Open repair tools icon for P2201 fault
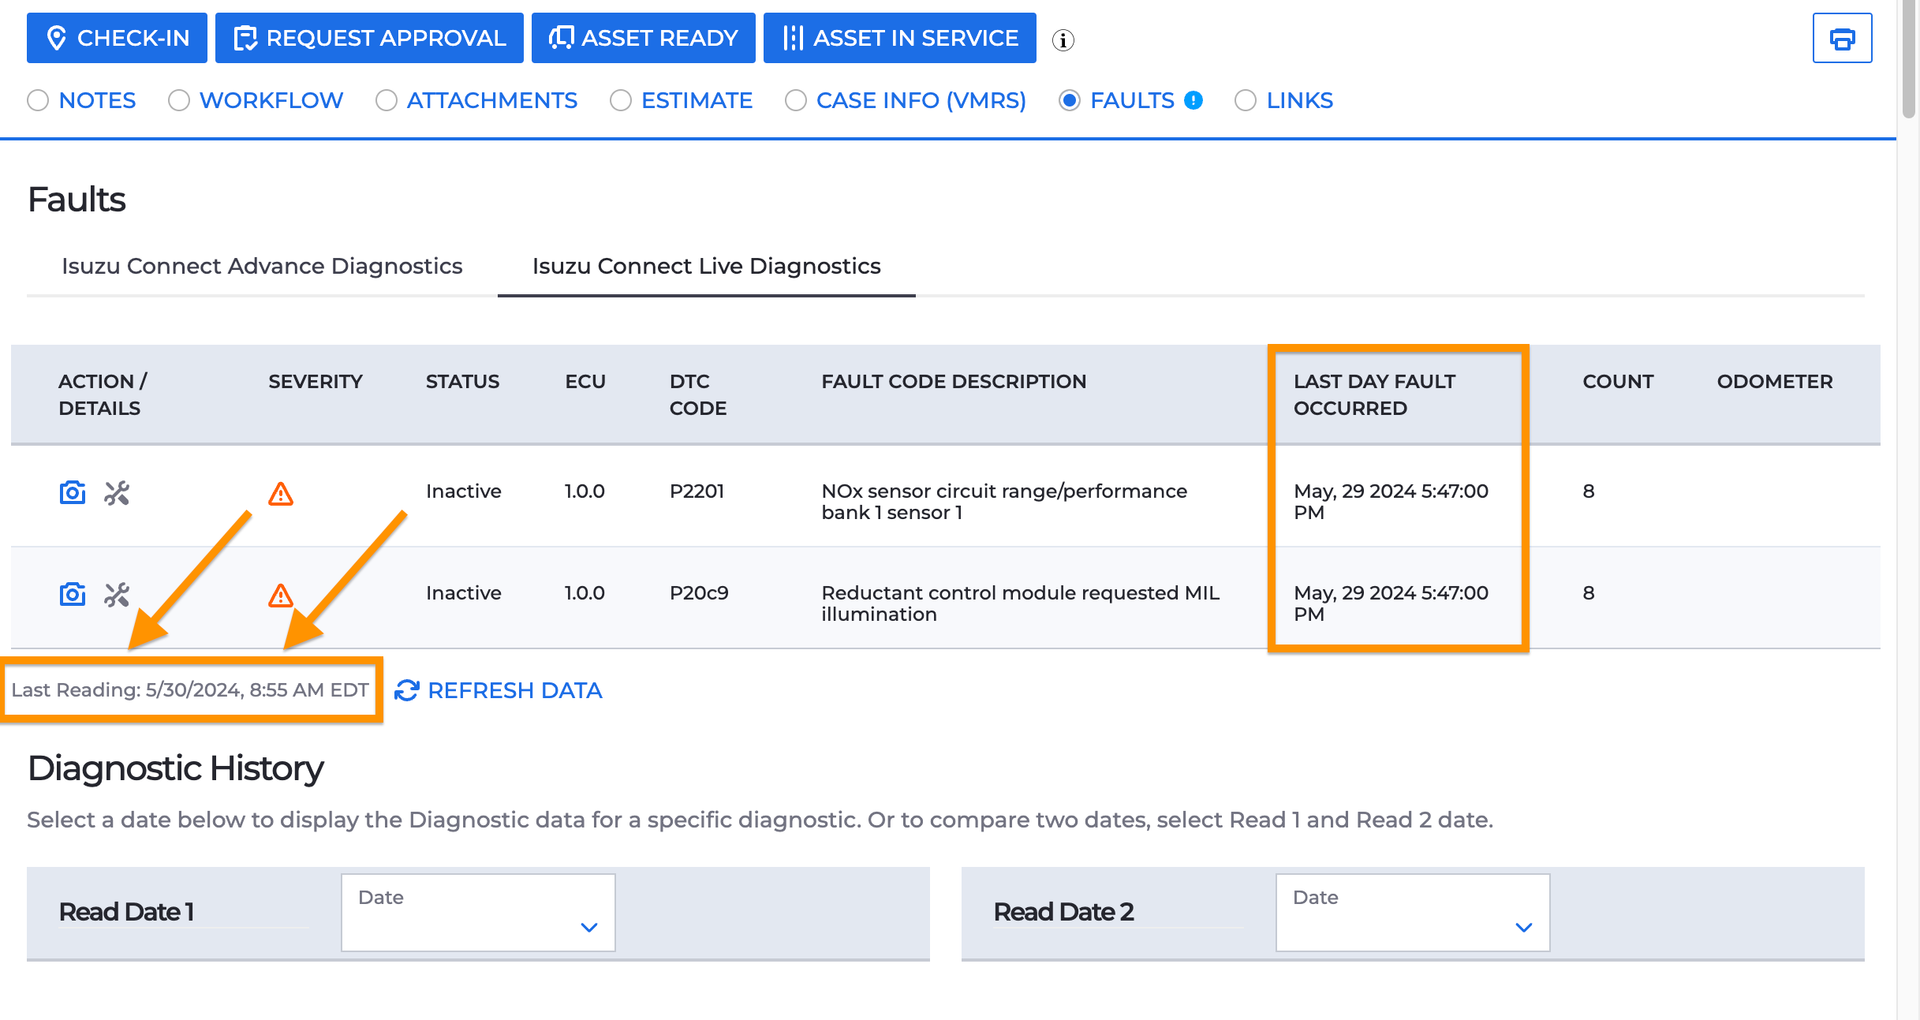The image size is (1920, 1020). click(x=117, y=493)
